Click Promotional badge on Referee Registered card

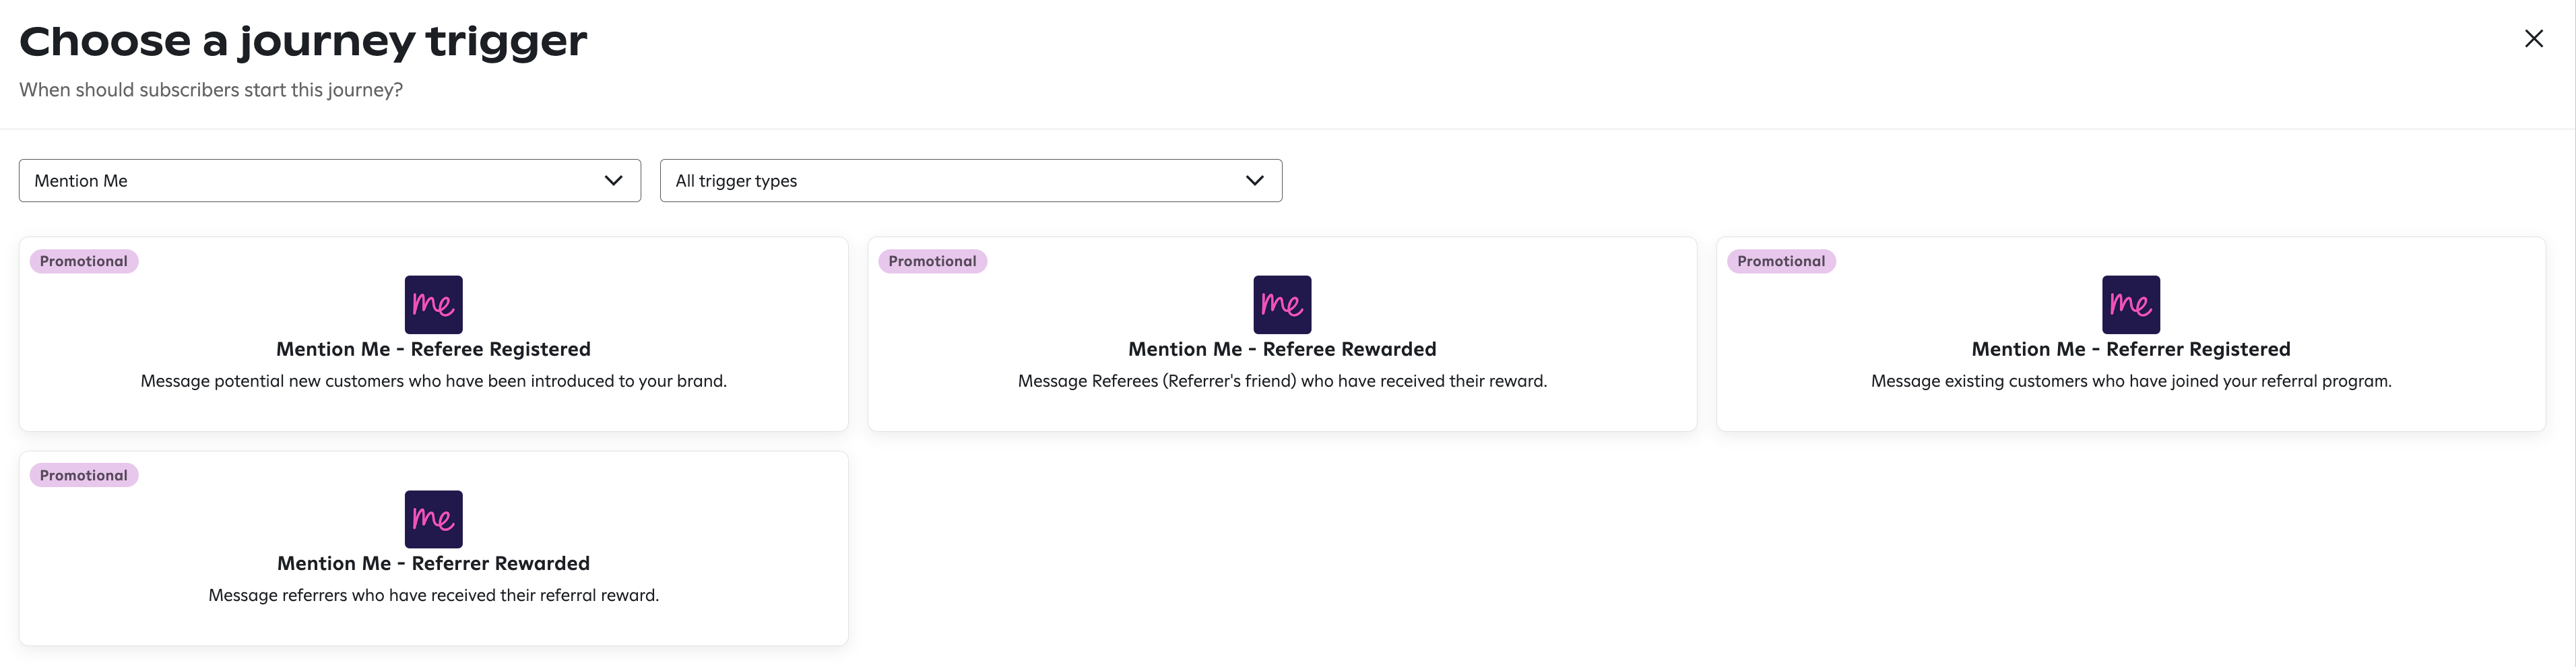[84, 261]
